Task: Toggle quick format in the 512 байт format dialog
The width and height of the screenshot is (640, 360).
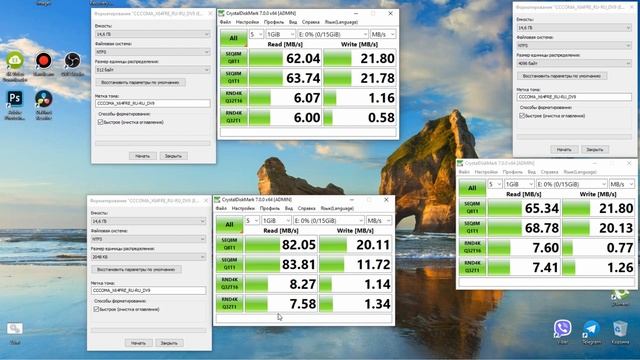Action: point(100,122)
